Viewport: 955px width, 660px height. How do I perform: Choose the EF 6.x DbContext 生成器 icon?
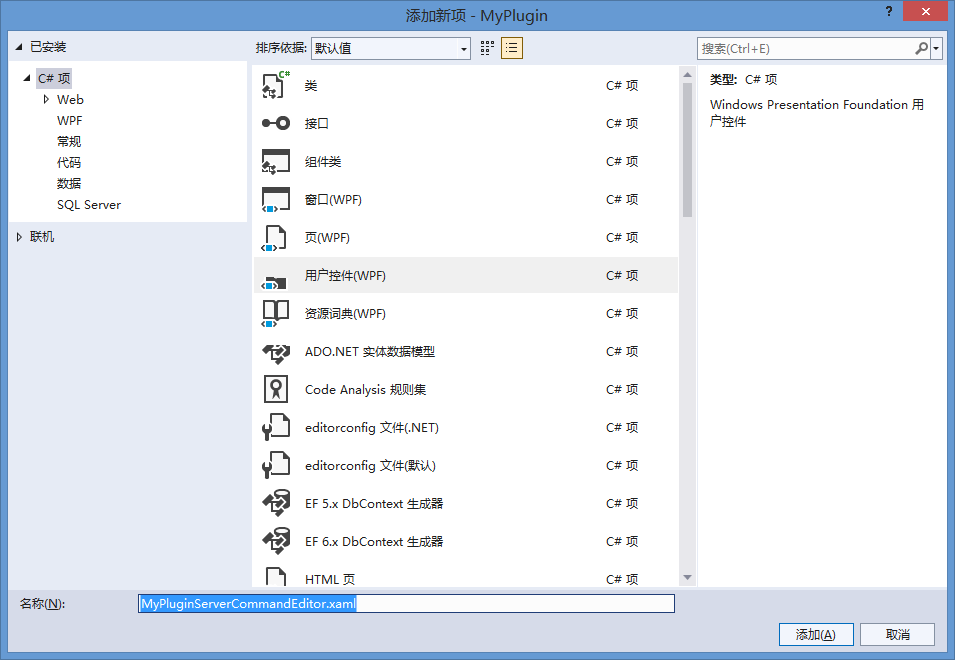pos(276,541)
